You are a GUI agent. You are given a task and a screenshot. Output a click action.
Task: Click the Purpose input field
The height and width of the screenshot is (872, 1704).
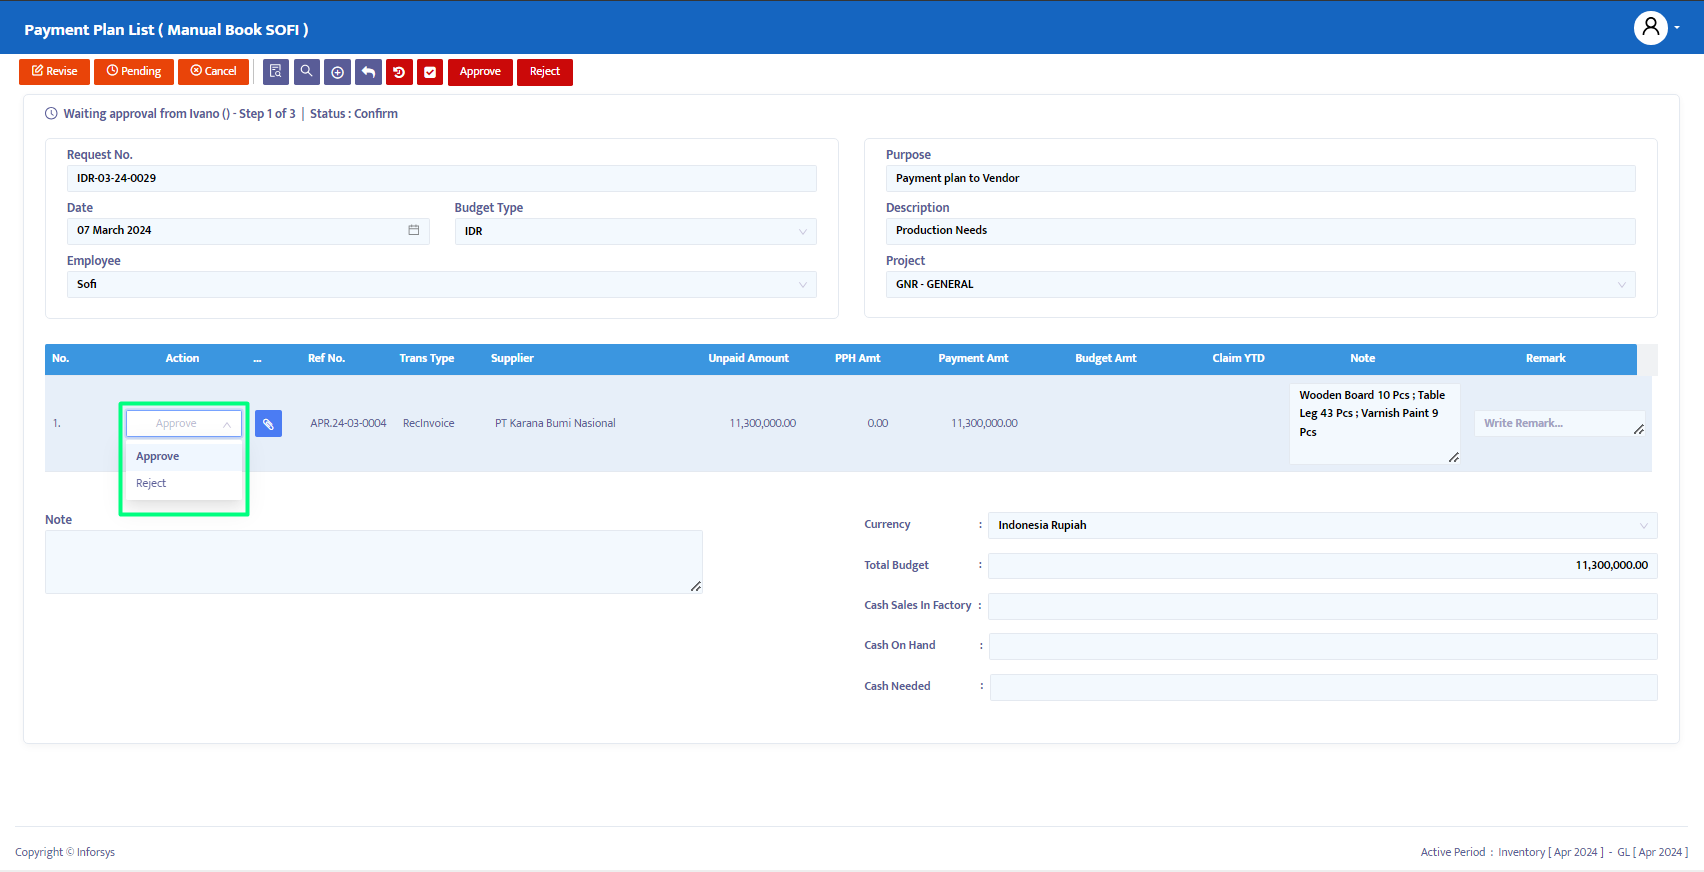[x=1260, y=178]
